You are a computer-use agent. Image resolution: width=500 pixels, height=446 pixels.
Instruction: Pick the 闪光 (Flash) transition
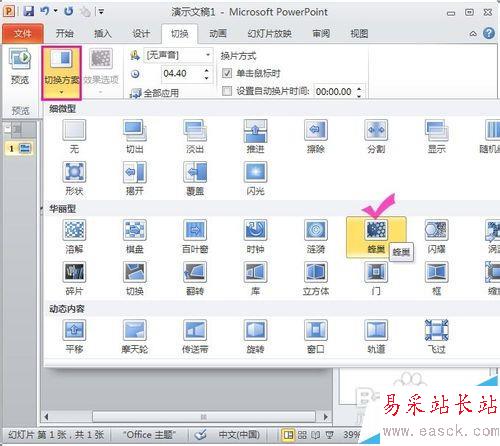255,179
